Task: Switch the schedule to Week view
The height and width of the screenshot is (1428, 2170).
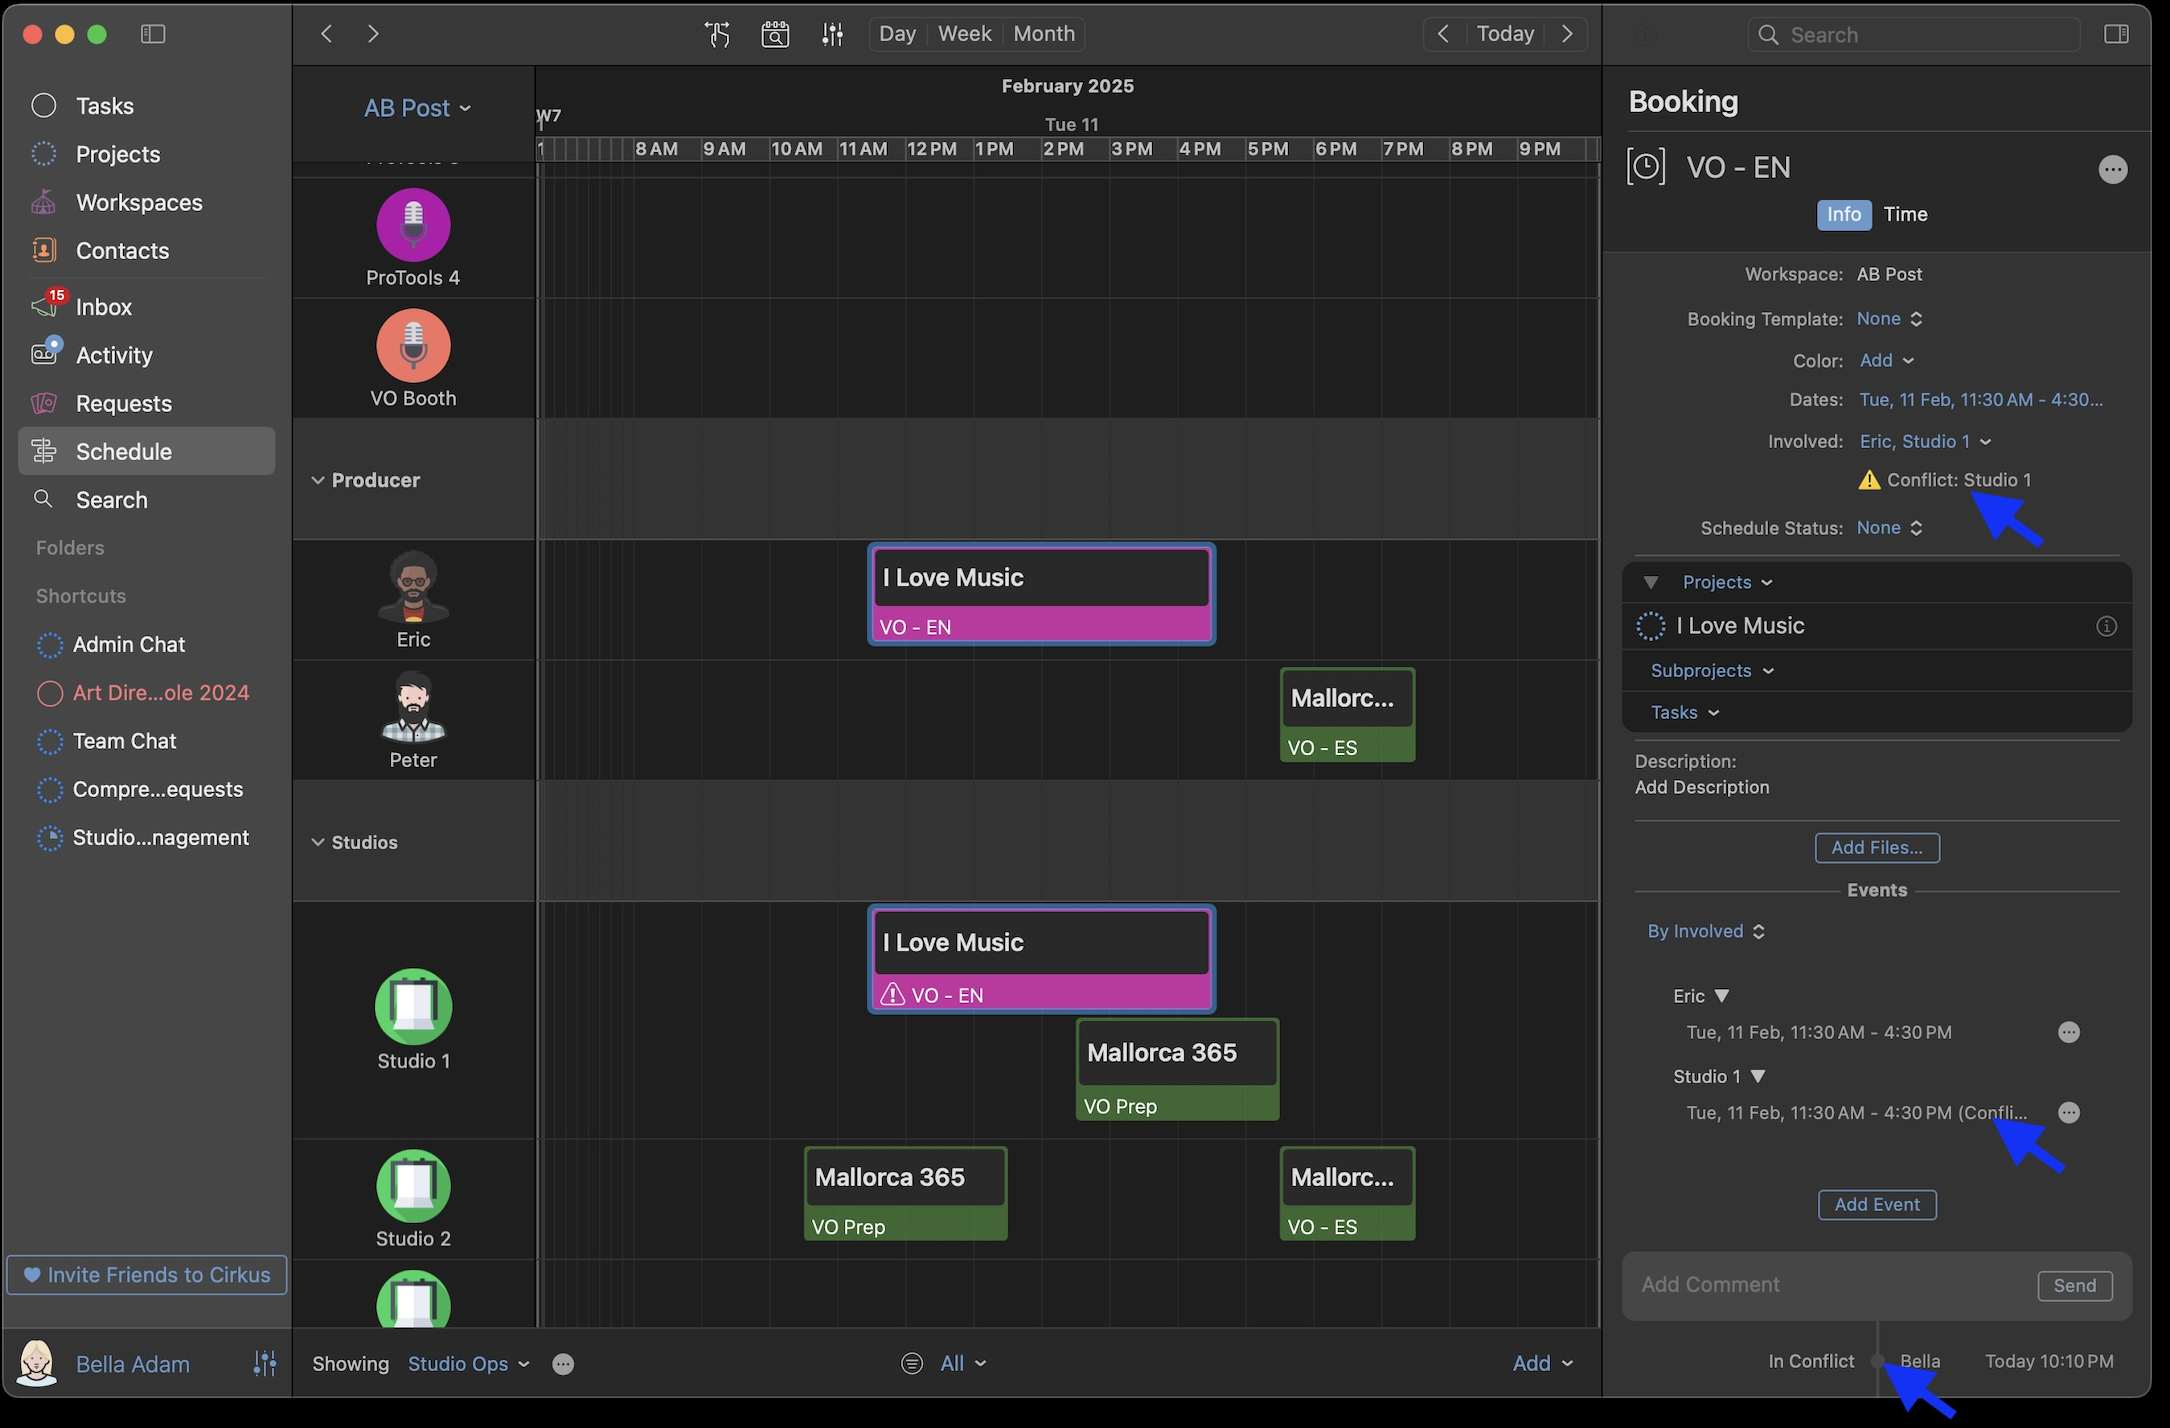Action: click(964, 34)
